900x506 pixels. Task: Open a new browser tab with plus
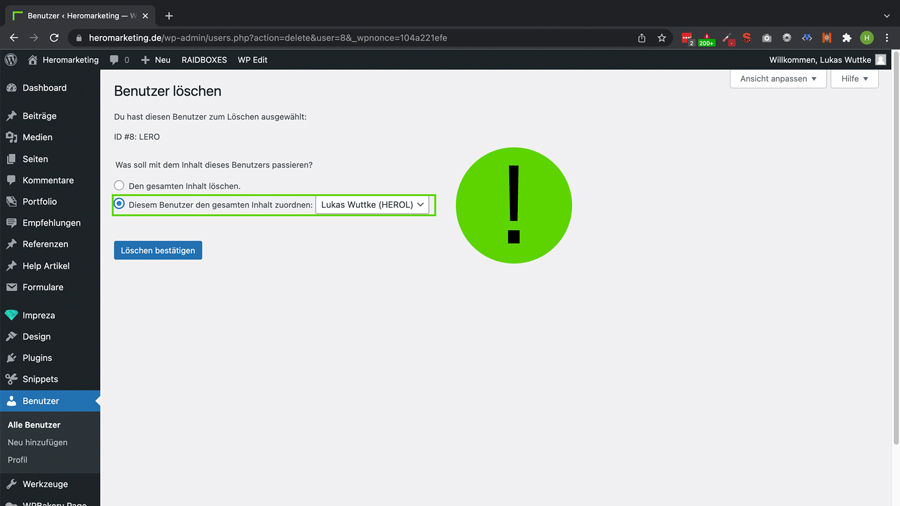pyautogui.click(x=169, y=16)
